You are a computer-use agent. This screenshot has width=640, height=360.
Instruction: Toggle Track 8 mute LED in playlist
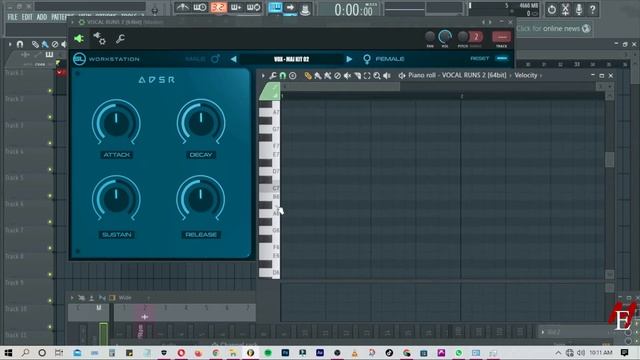(x=50, y=274)
